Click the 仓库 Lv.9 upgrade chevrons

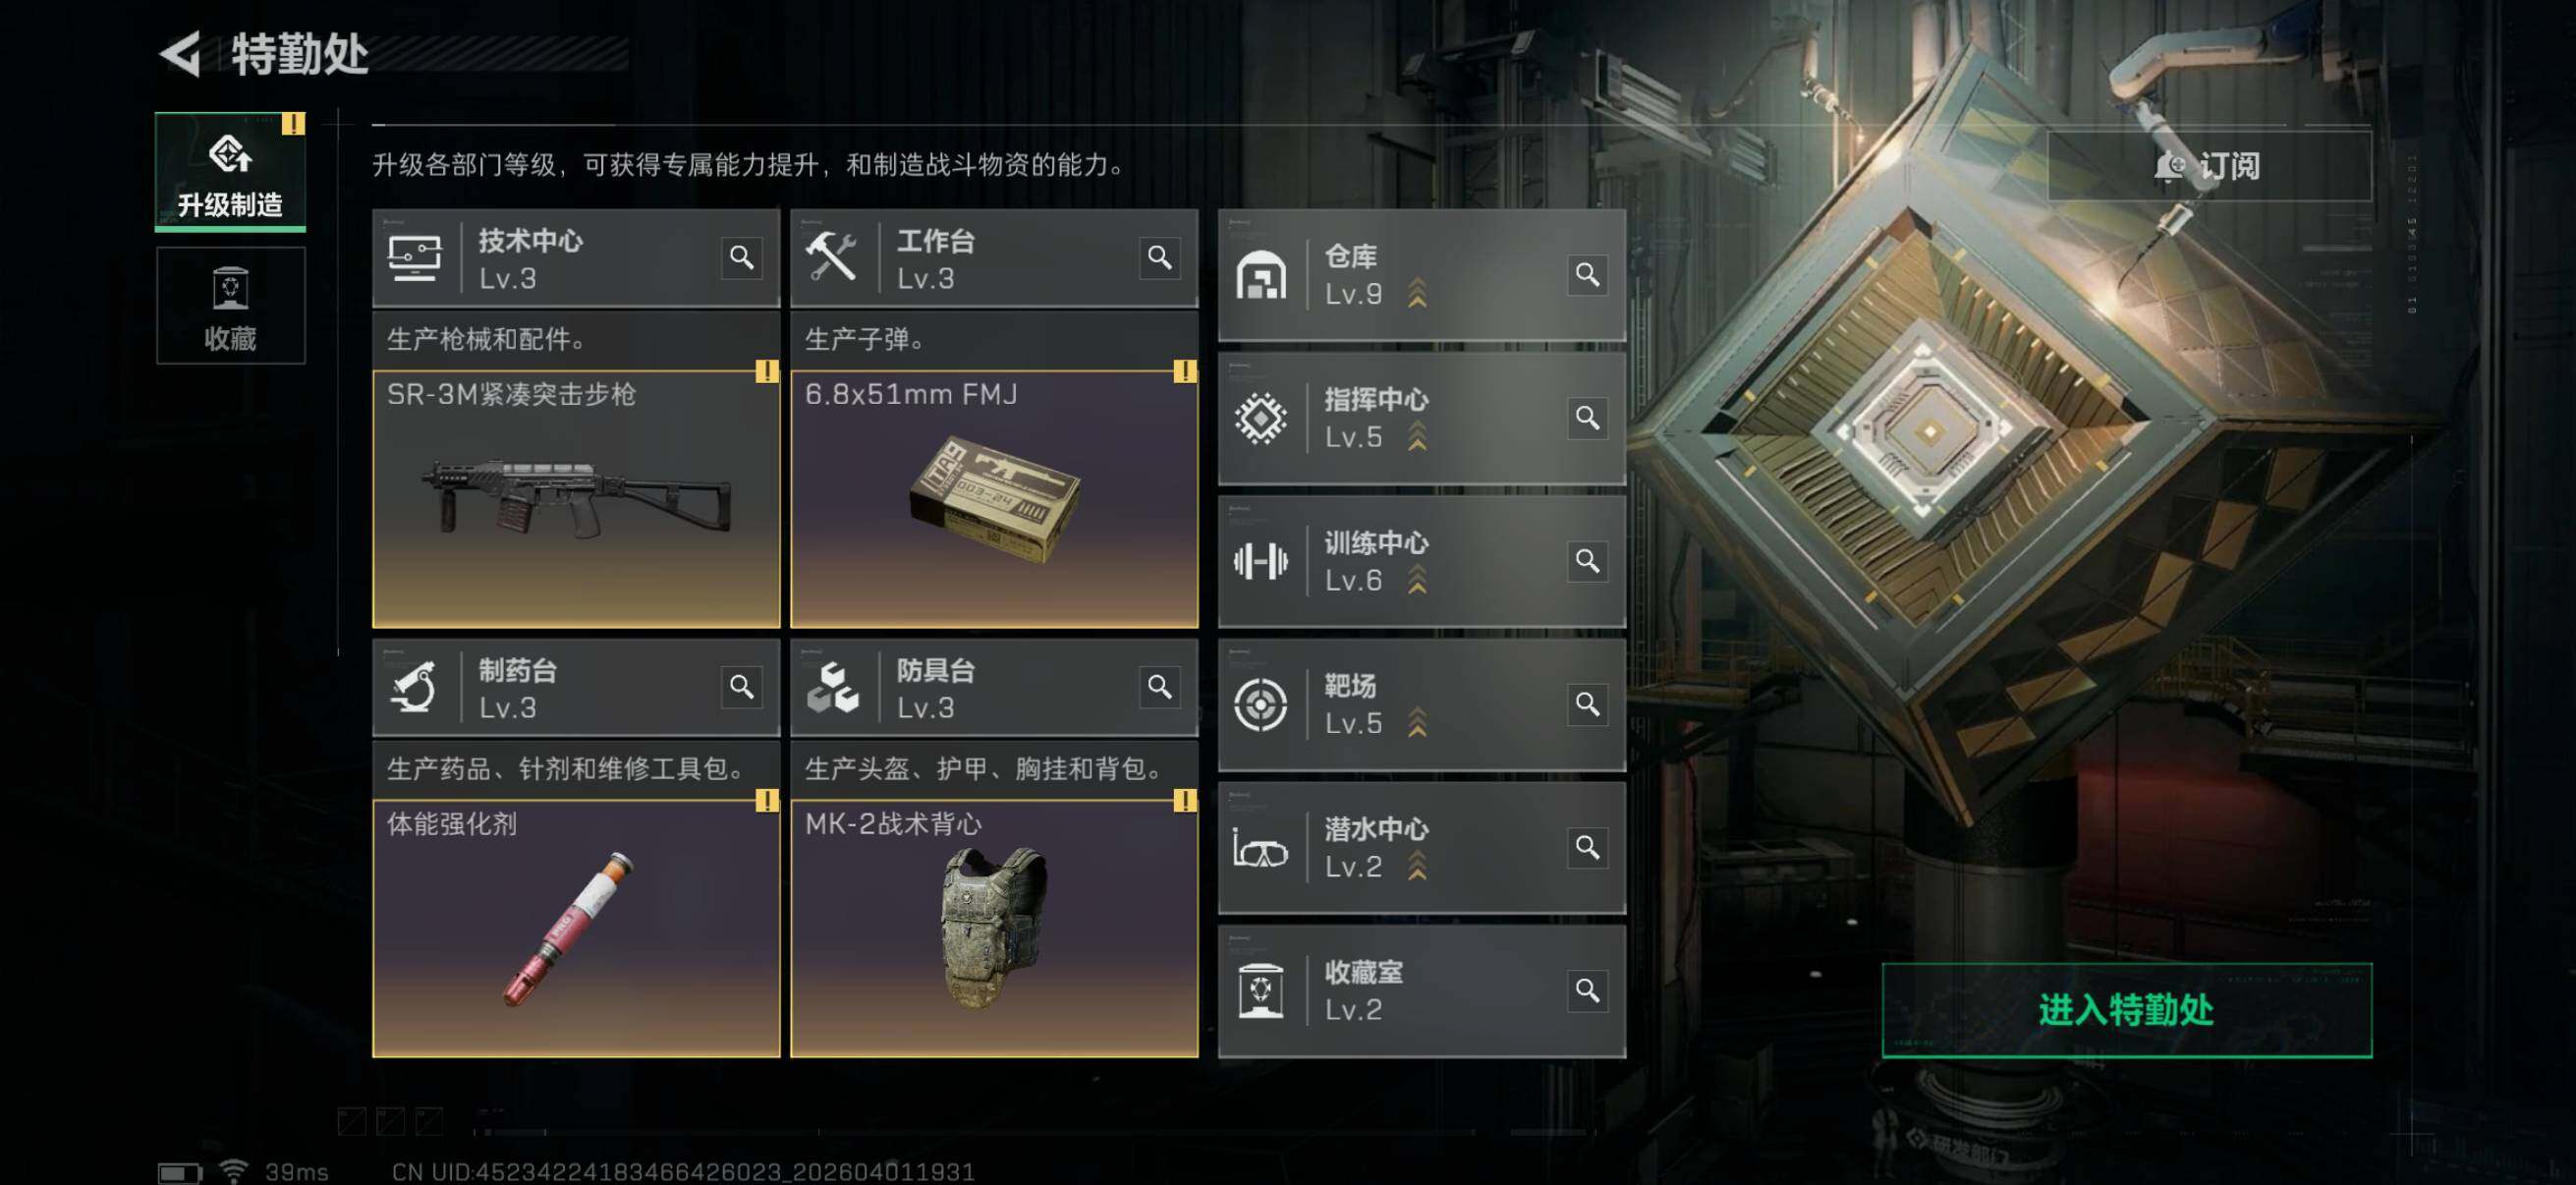pyautogui.click(x=1417, y=293)
